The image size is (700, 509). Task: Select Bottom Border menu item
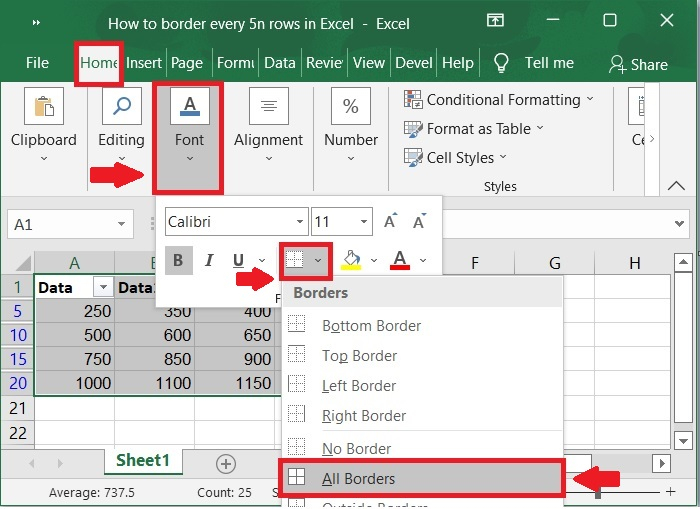point(422,325)
